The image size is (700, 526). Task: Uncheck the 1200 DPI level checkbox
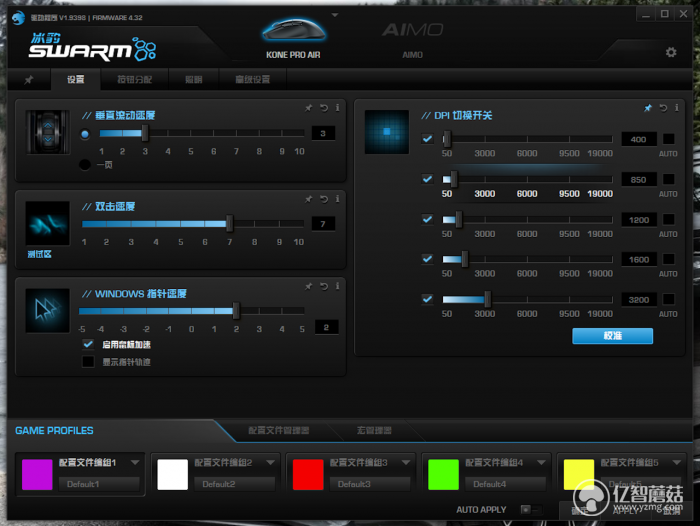pos(427,219)
